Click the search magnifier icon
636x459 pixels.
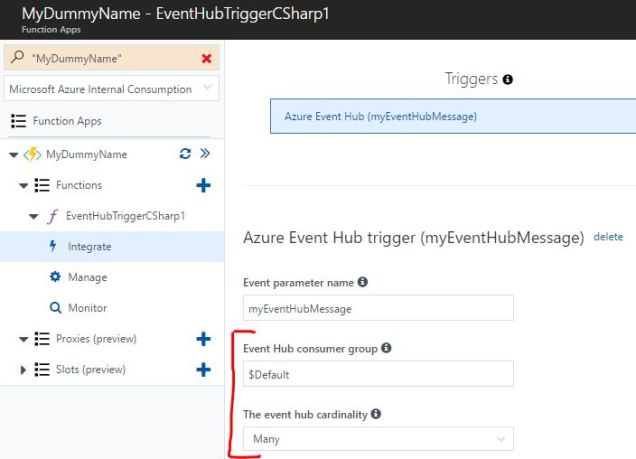click(17, 57)
